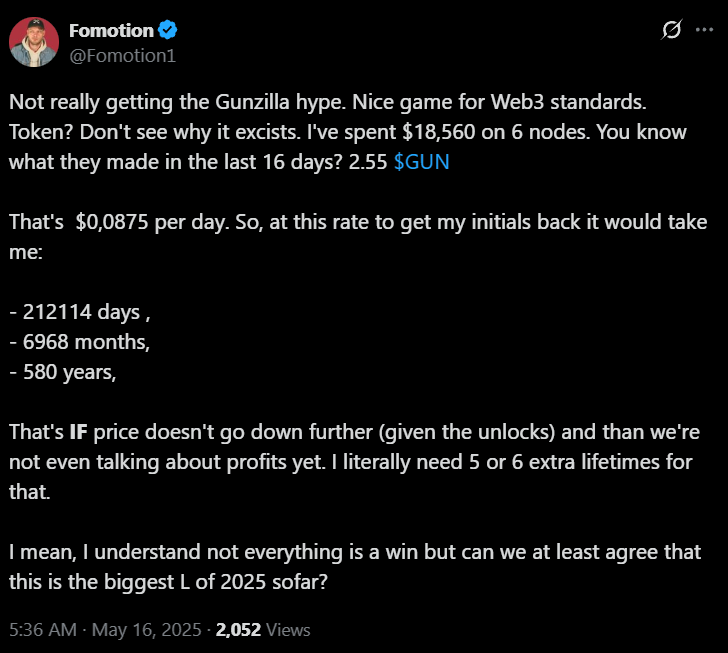
Task: Click the line reading 580 years
Action: 63,372
